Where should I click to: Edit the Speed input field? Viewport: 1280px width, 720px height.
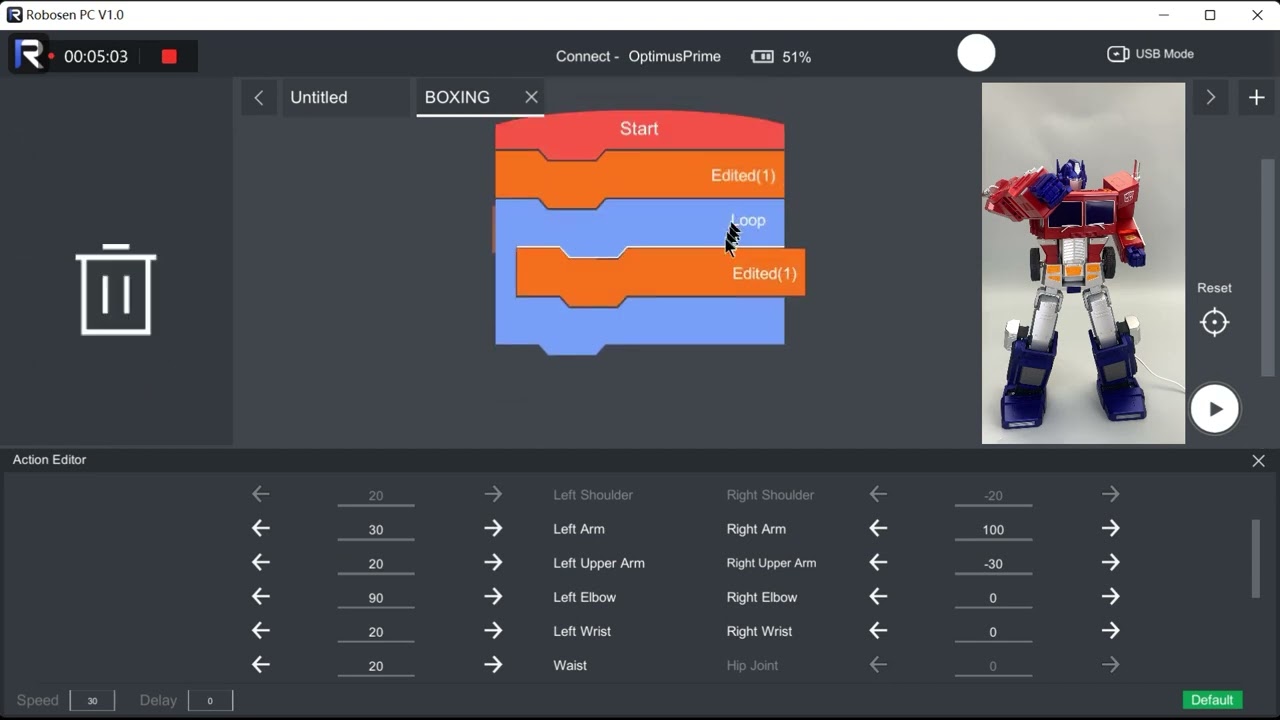pos(92,701)
